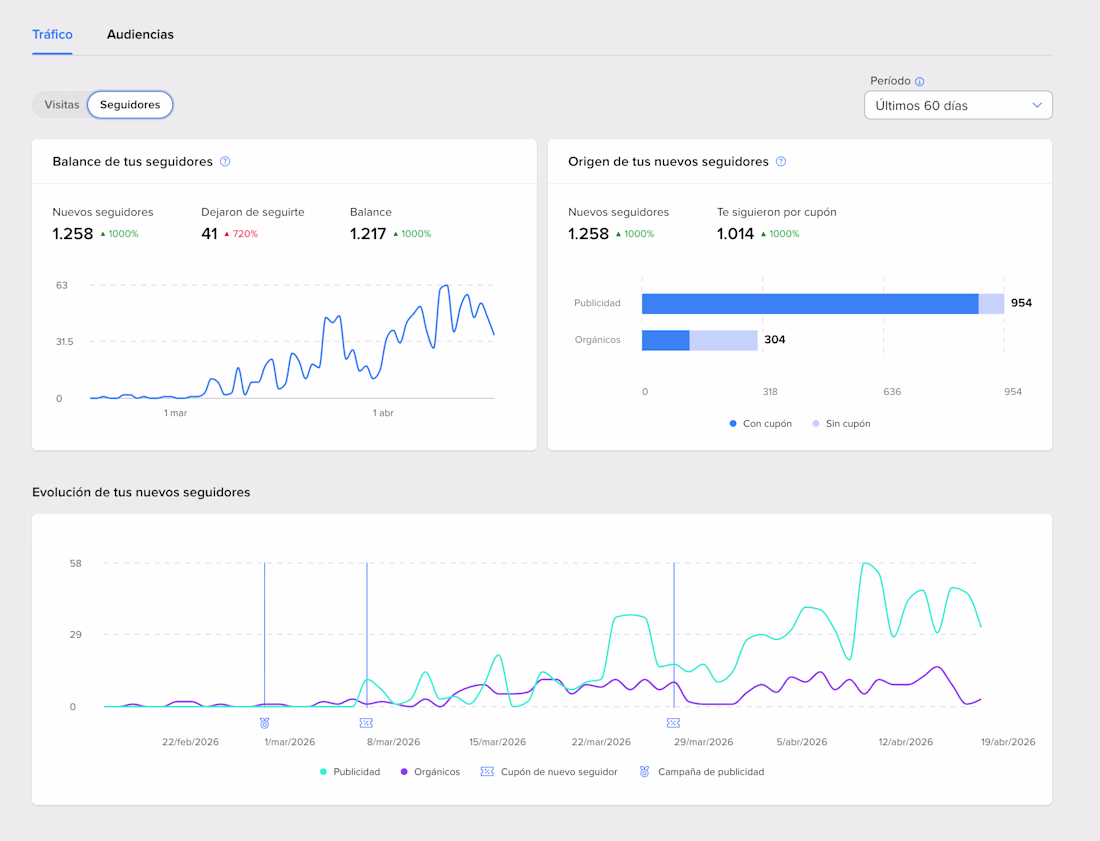The height and width of the screenshot is (841, 1100).
Task: Switch to the Audiencias tab
Action: point(140,34)
